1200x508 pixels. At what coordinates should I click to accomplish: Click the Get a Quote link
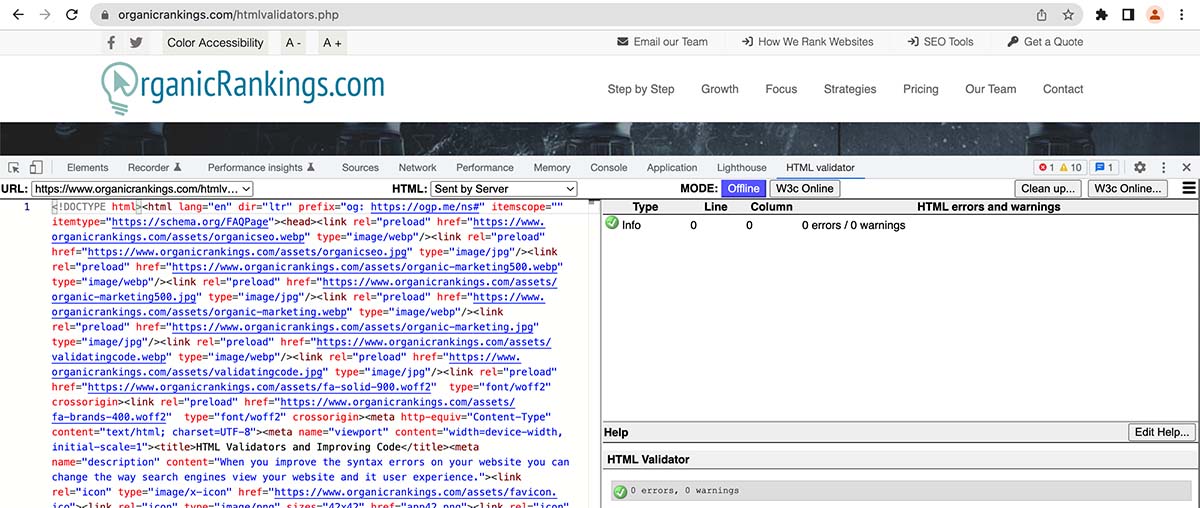point(1045,42)
